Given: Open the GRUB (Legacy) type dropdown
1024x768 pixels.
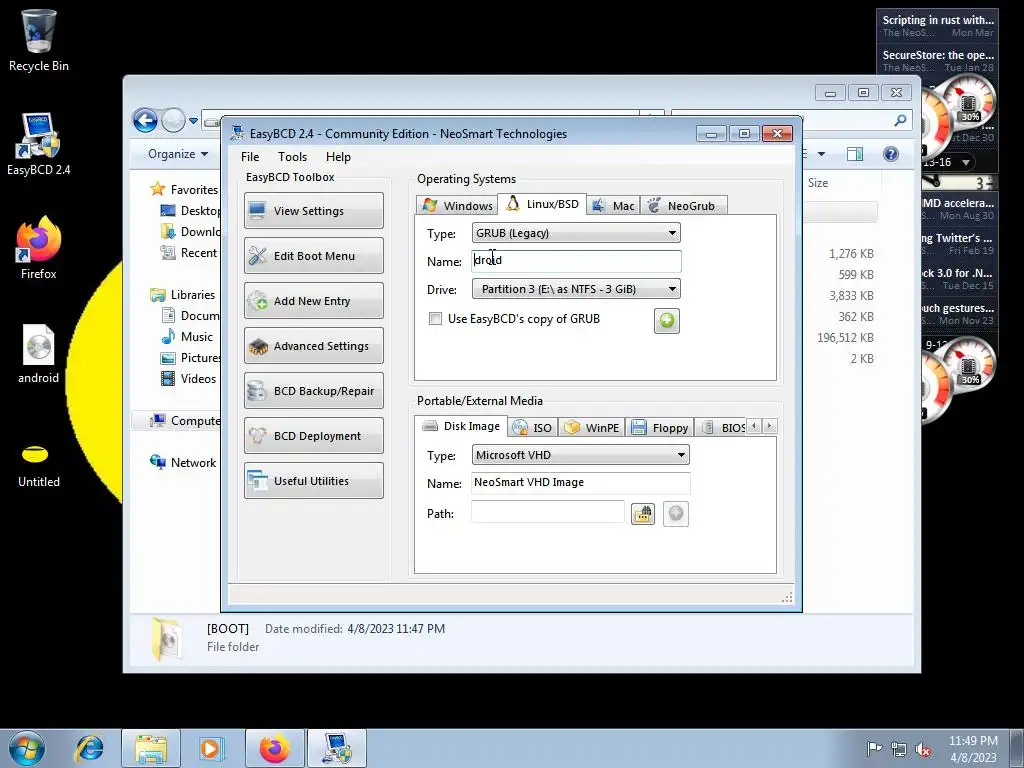Looking at the screenshot, I should 576,233.
